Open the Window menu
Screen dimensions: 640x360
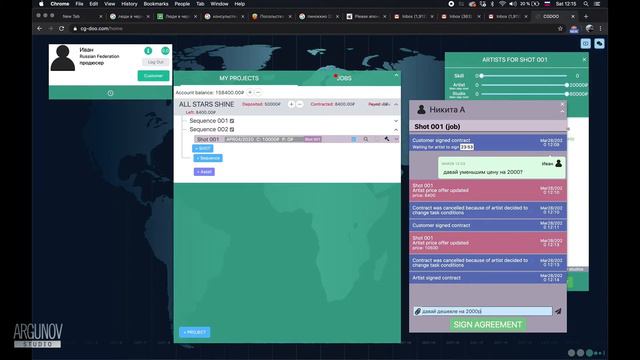219,4
